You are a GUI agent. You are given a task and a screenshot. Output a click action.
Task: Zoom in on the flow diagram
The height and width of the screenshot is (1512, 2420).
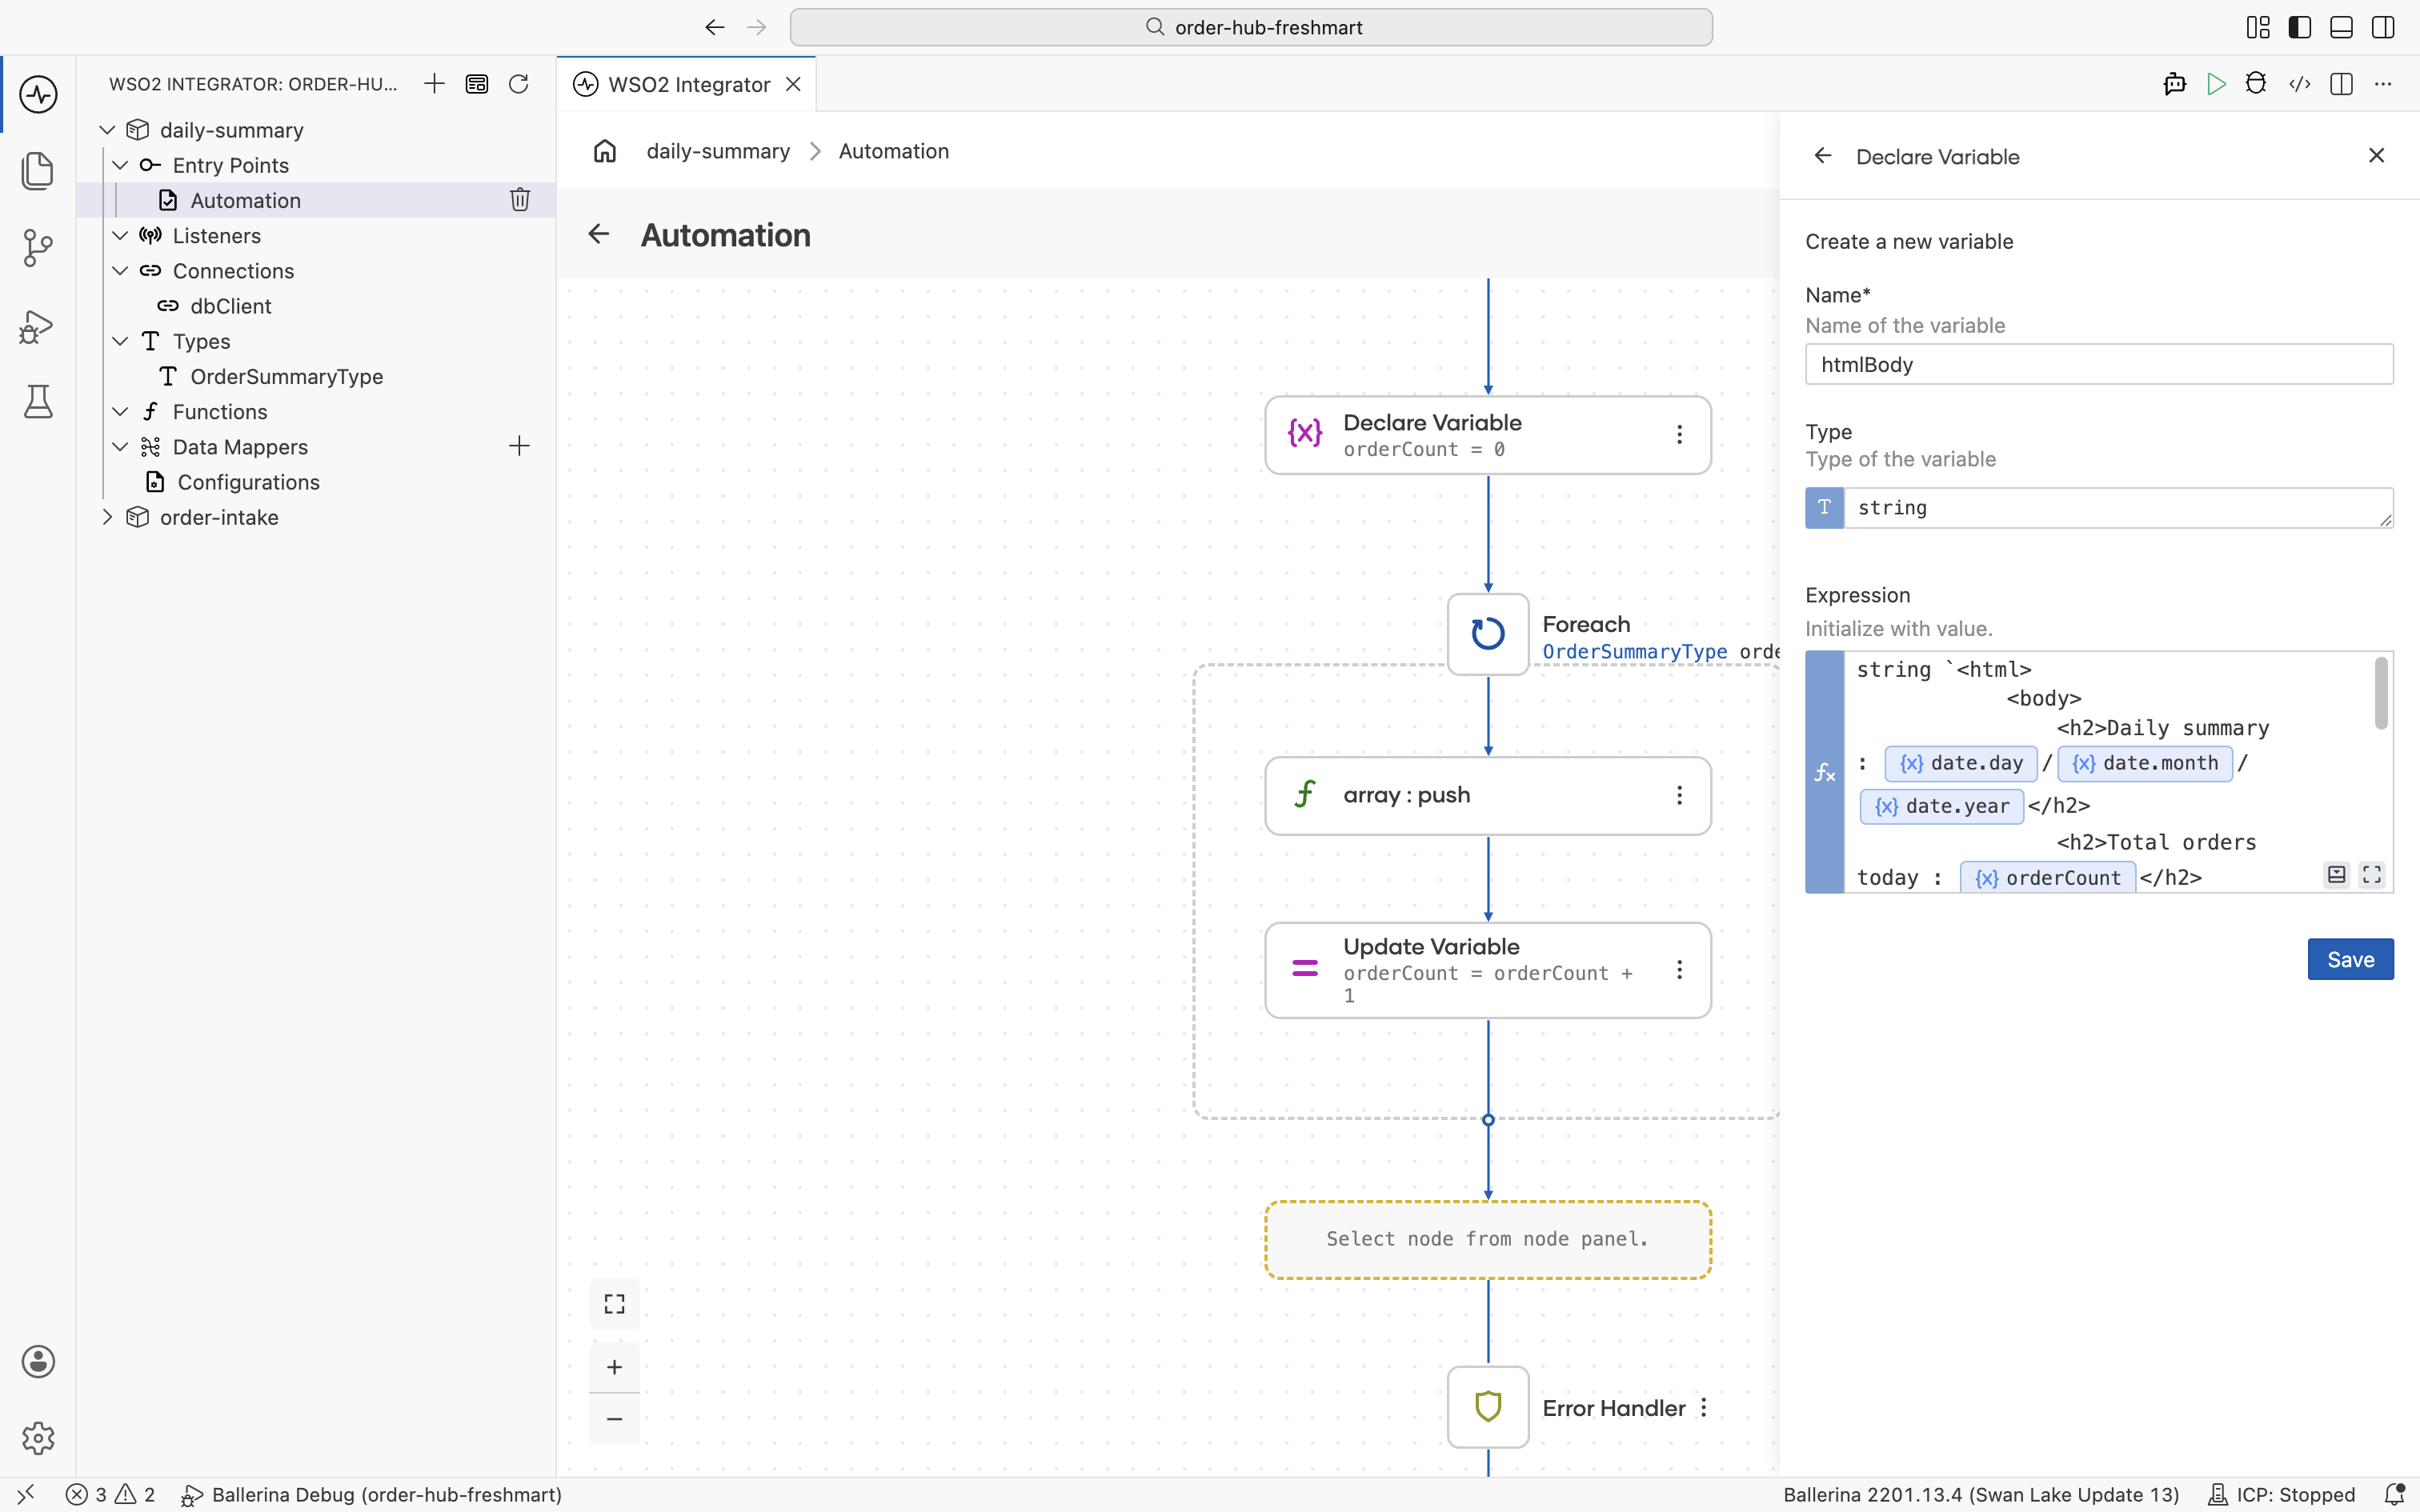614,1367
